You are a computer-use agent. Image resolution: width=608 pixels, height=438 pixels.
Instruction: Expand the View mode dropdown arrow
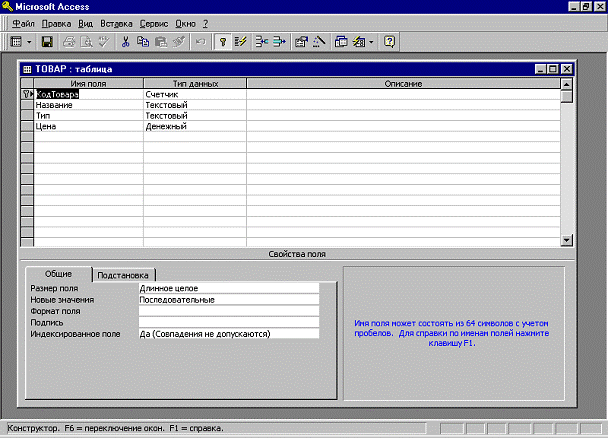30,42
